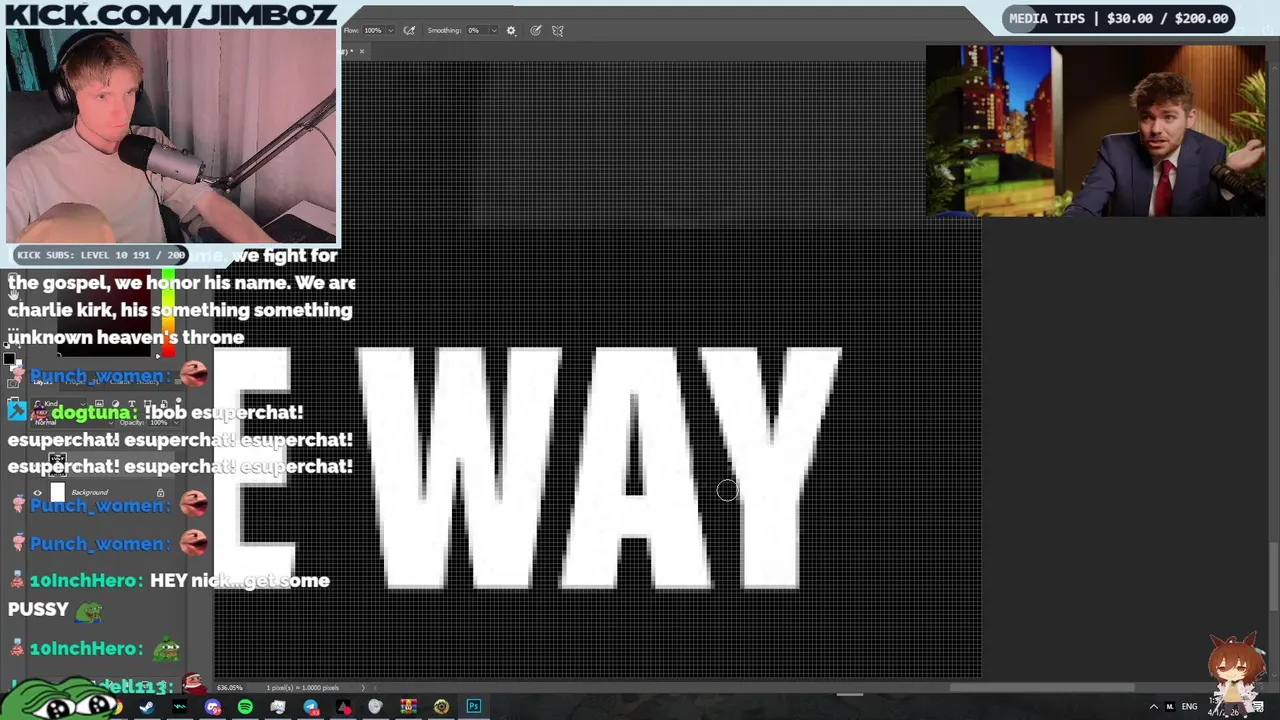Open the dark triangle app on the taskbar

click(344, 707)
